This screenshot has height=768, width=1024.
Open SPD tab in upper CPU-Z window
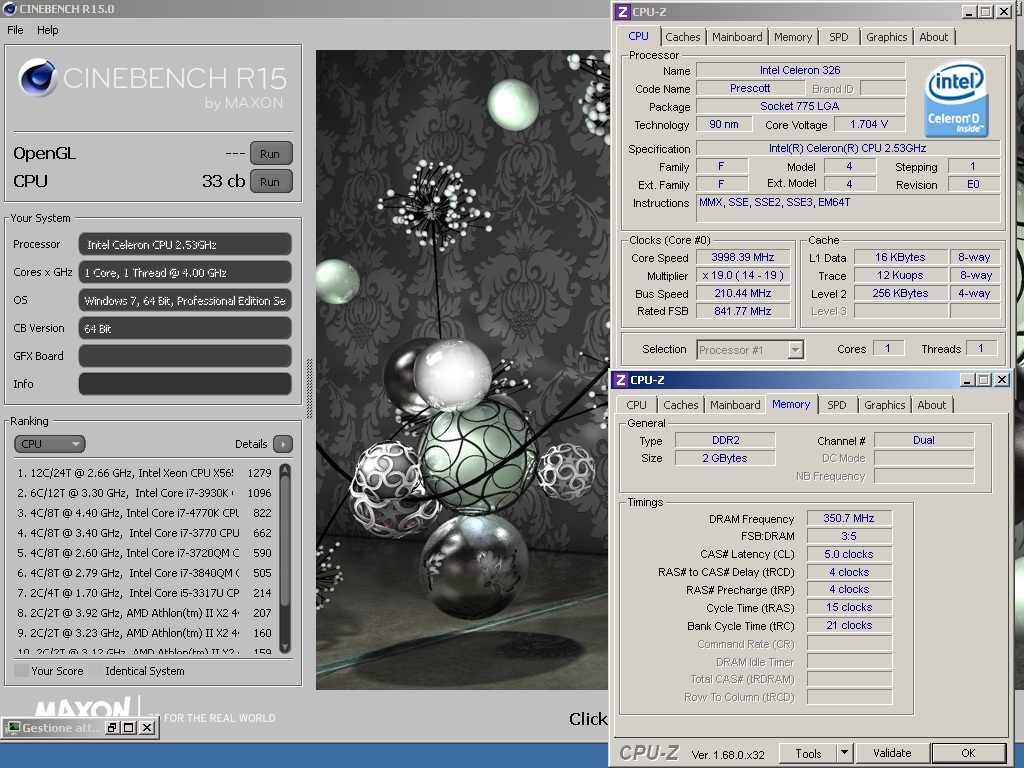(x=839, y=37)
